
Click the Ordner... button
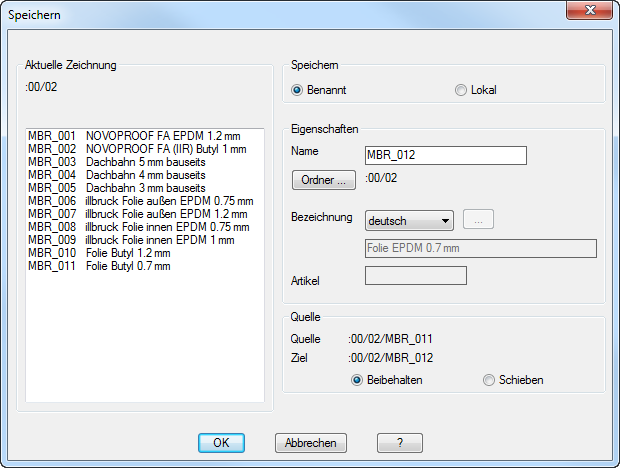[323, 181]
